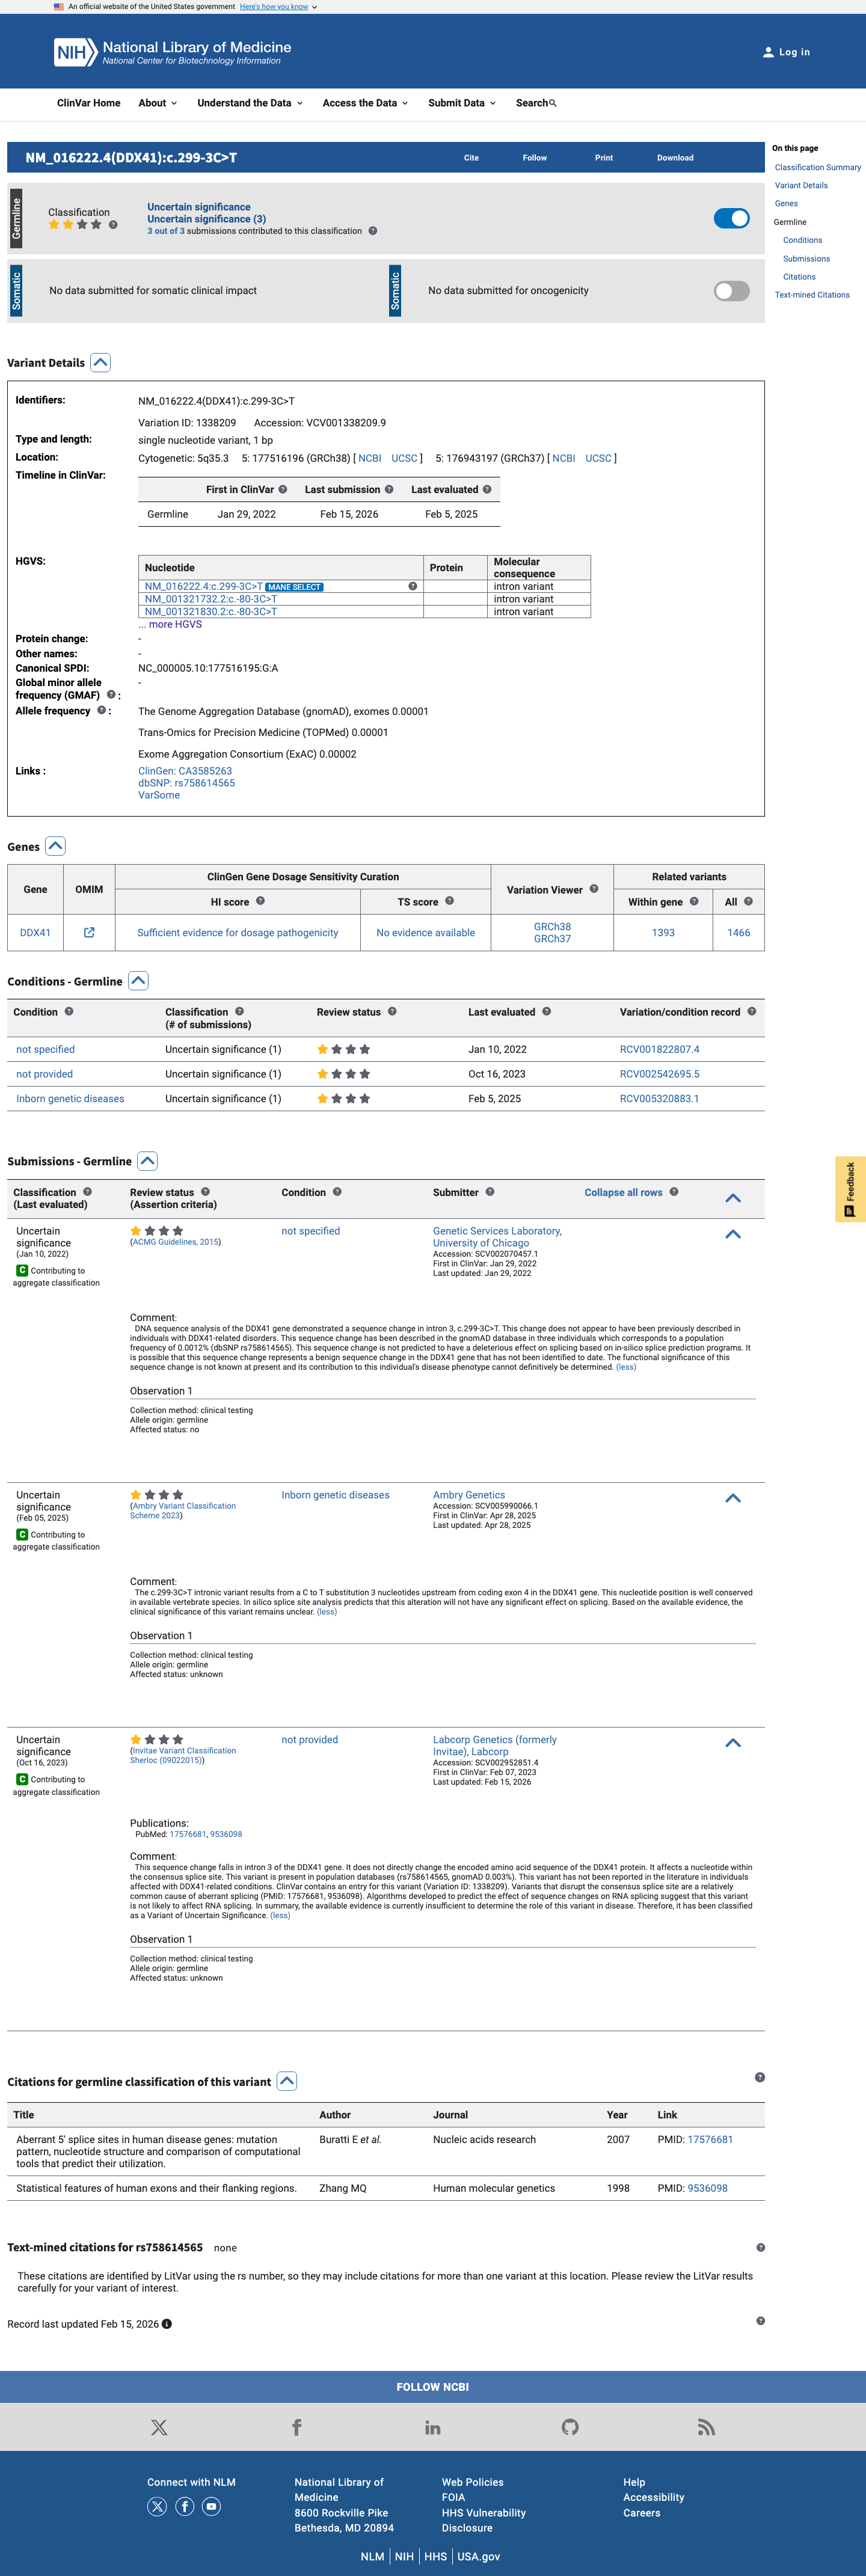Open PMID 17576681 citation link
This screenshot has height=2576, width=866.
710,2139
